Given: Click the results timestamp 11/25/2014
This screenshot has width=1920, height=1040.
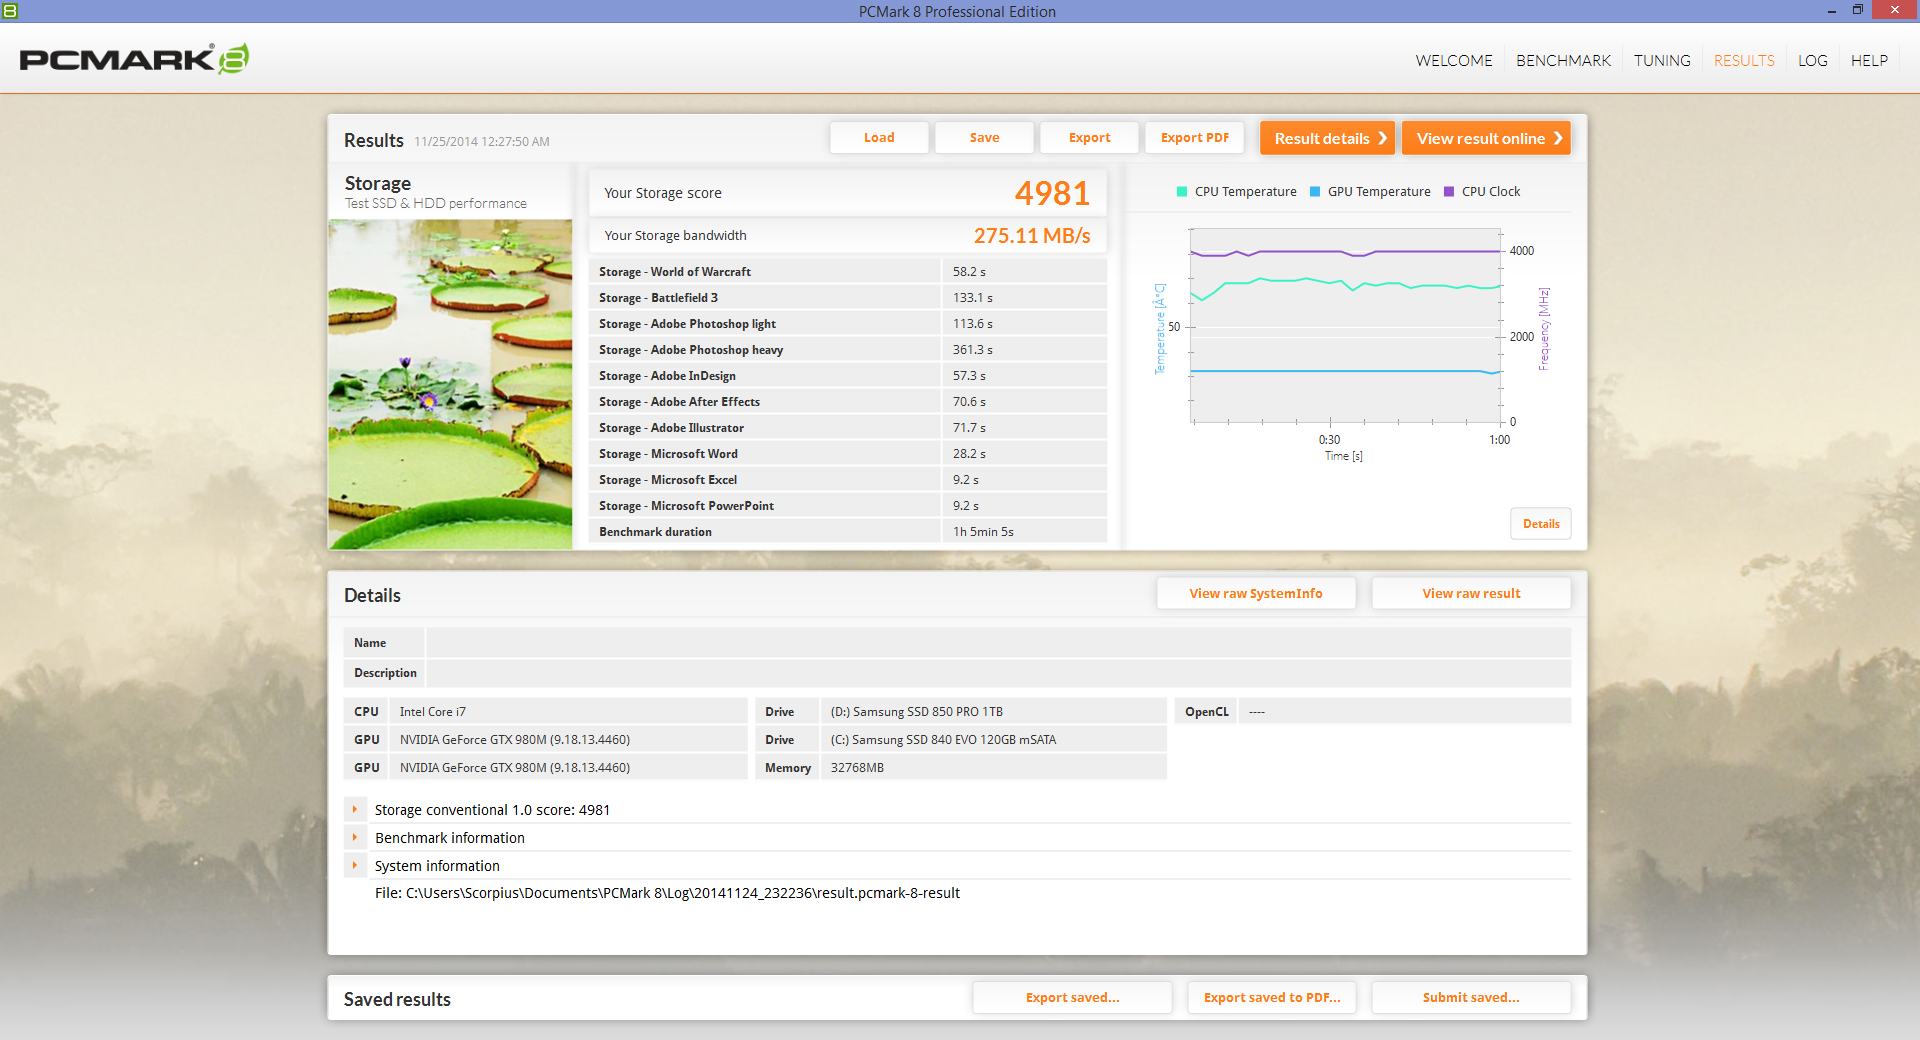Looking at the screenshot, I should (x=482, y=142).
